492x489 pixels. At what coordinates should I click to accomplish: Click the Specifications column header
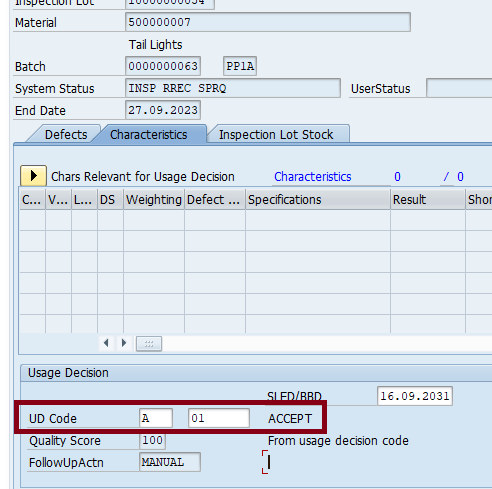coord(318,200)
